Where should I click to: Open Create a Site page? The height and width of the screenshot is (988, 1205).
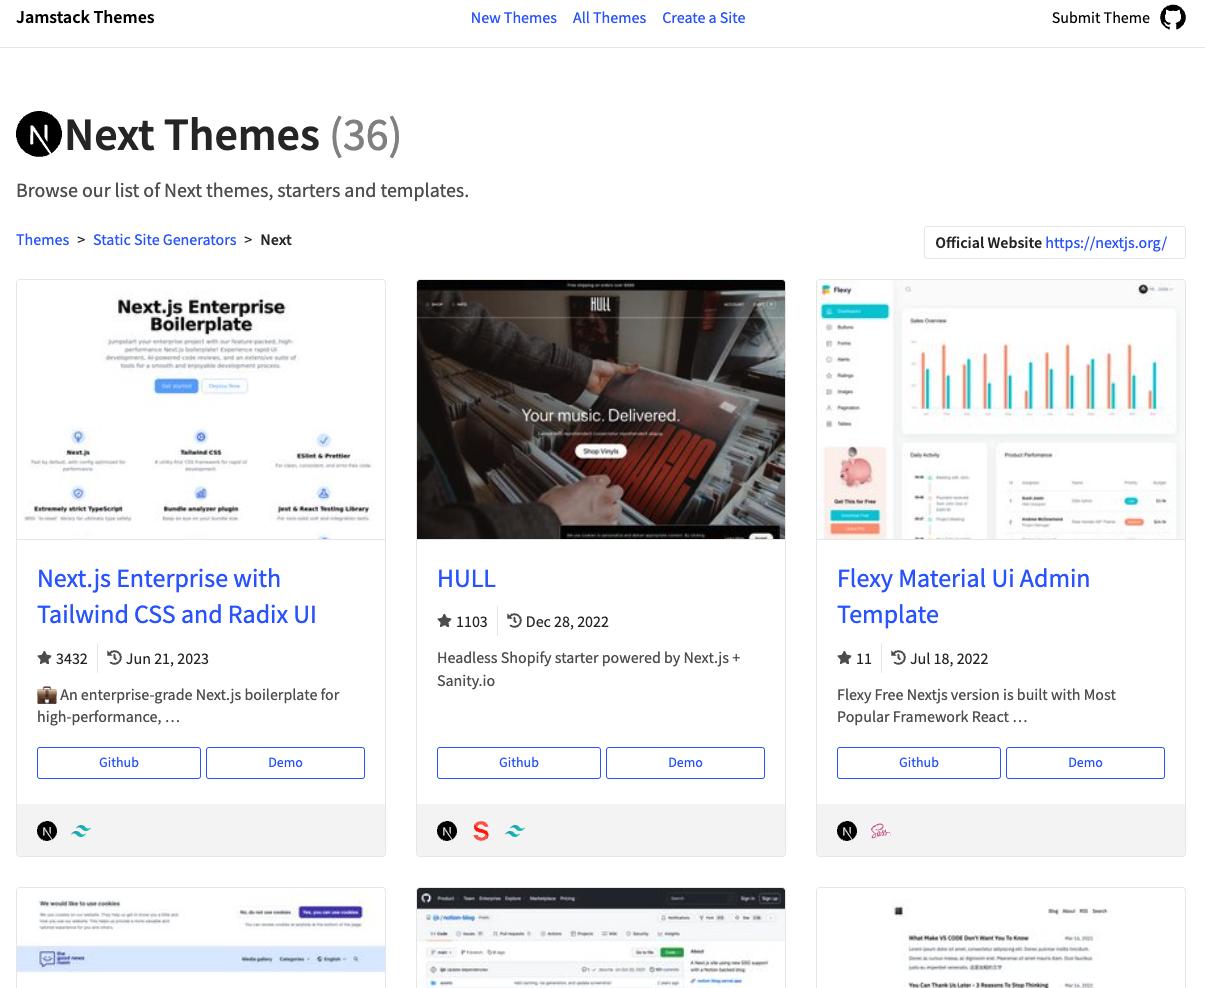click(703, 18)
